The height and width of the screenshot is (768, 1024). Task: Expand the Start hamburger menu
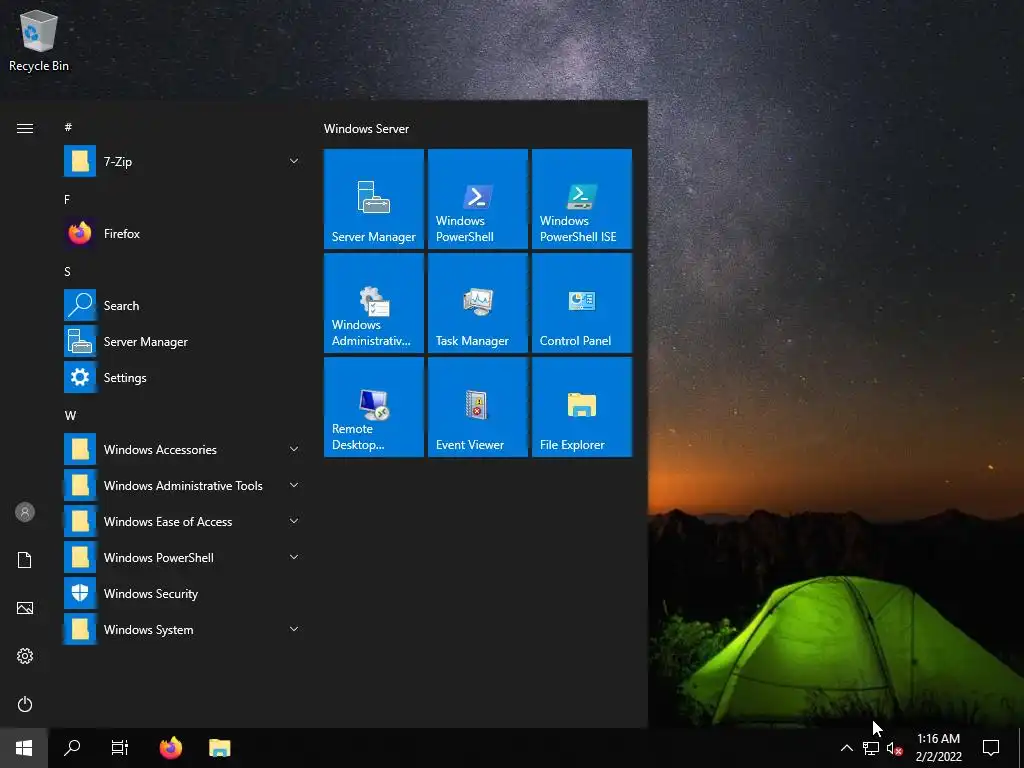(x=25, y=128)
